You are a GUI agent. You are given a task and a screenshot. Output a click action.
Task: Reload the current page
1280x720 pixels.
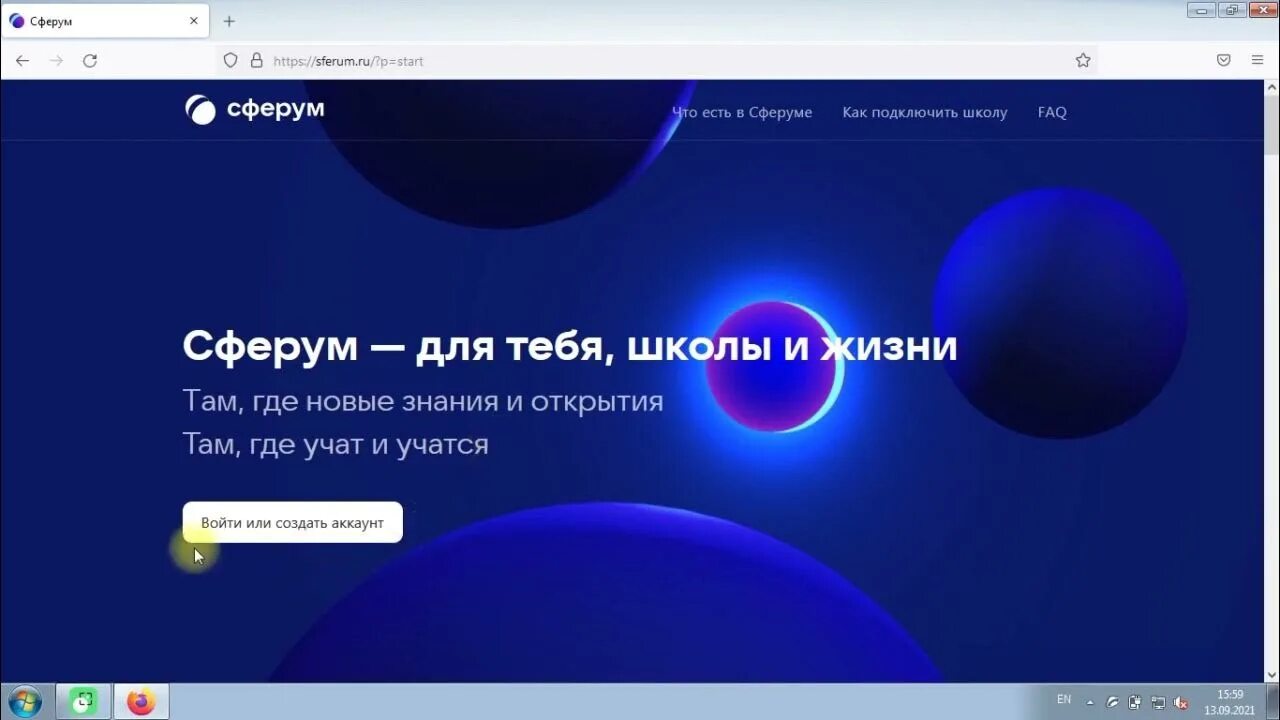click(x=90, y=61)
